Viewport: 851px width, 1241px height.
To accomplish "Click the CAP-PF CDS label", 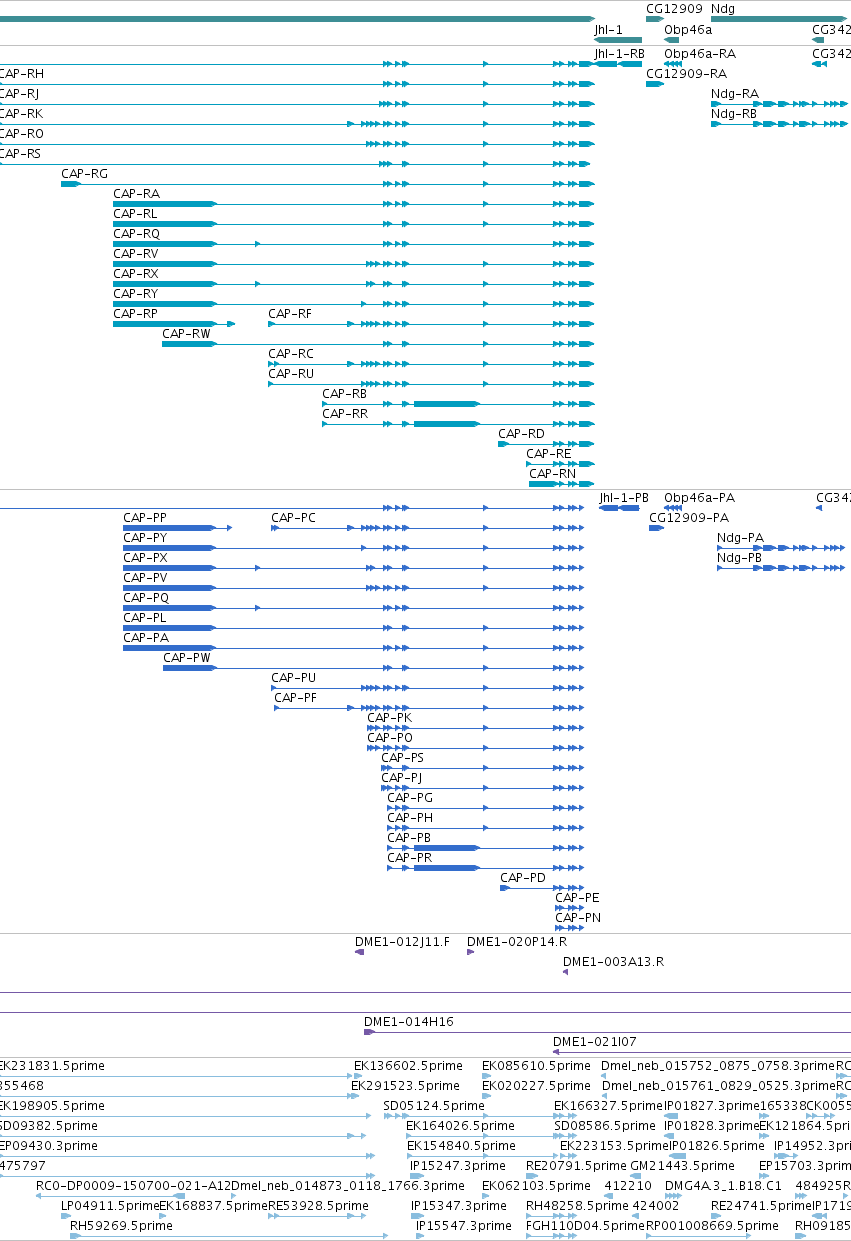I will tap(296, 698).
